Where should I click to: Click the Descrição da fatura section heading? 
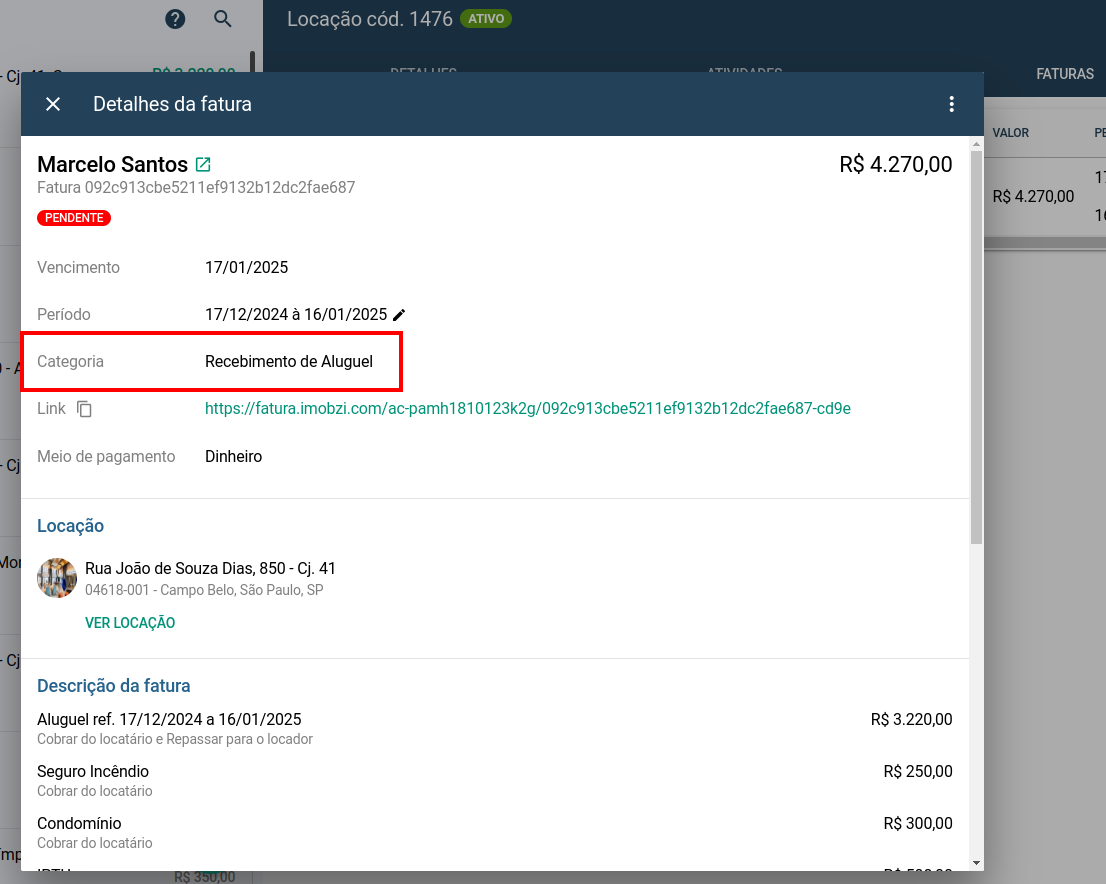click(114, 686)
